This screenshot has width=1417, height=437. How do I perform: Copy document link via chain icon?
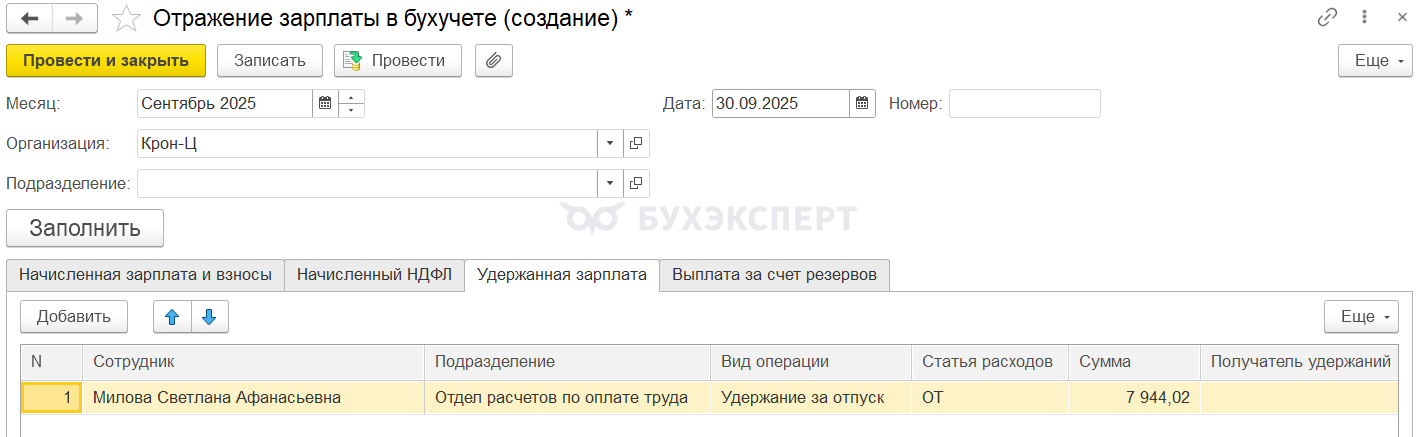click(x=1327, y=18)
